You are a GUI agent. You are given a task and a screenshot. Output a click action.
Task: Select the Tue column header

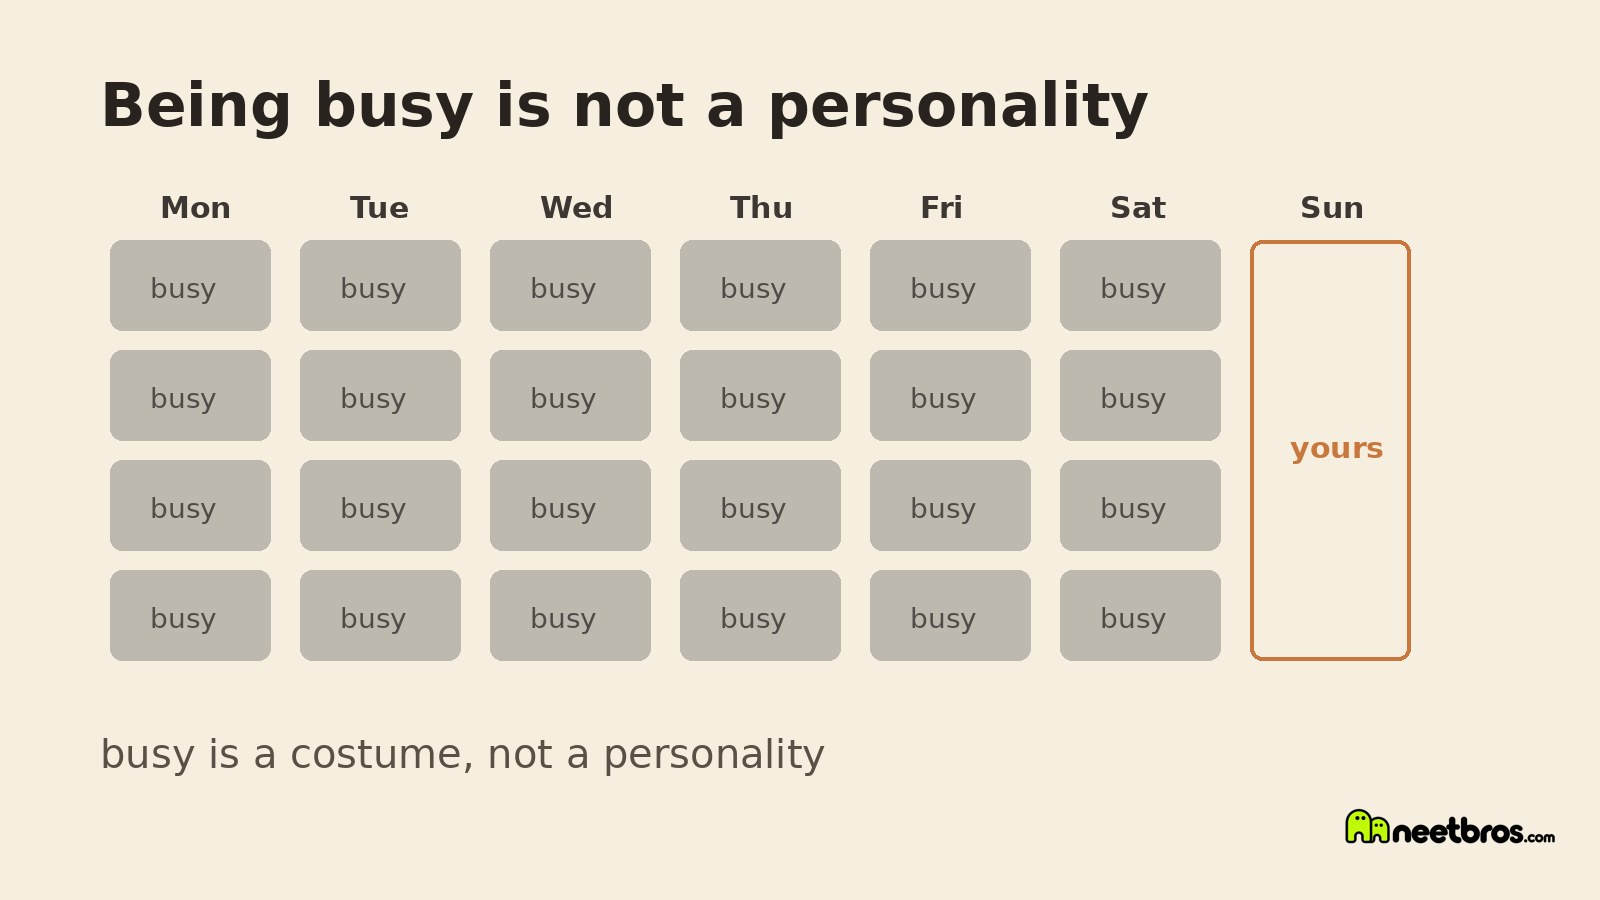pos(379,207)
